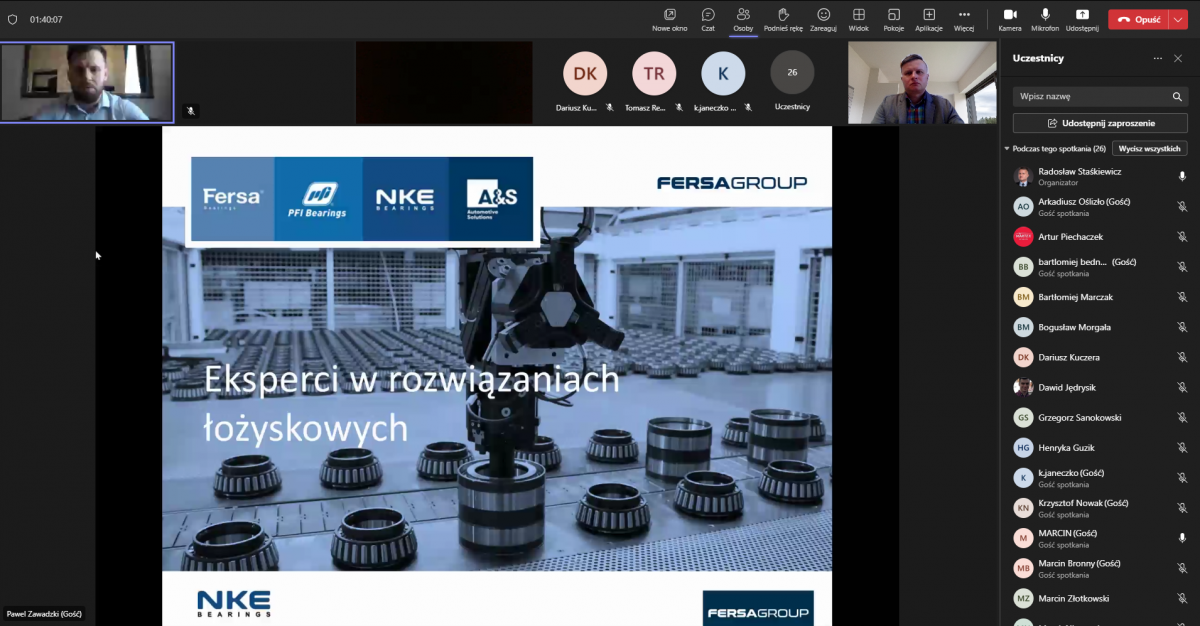Toggle the Kamera camera on or off

click(1010, 19)
